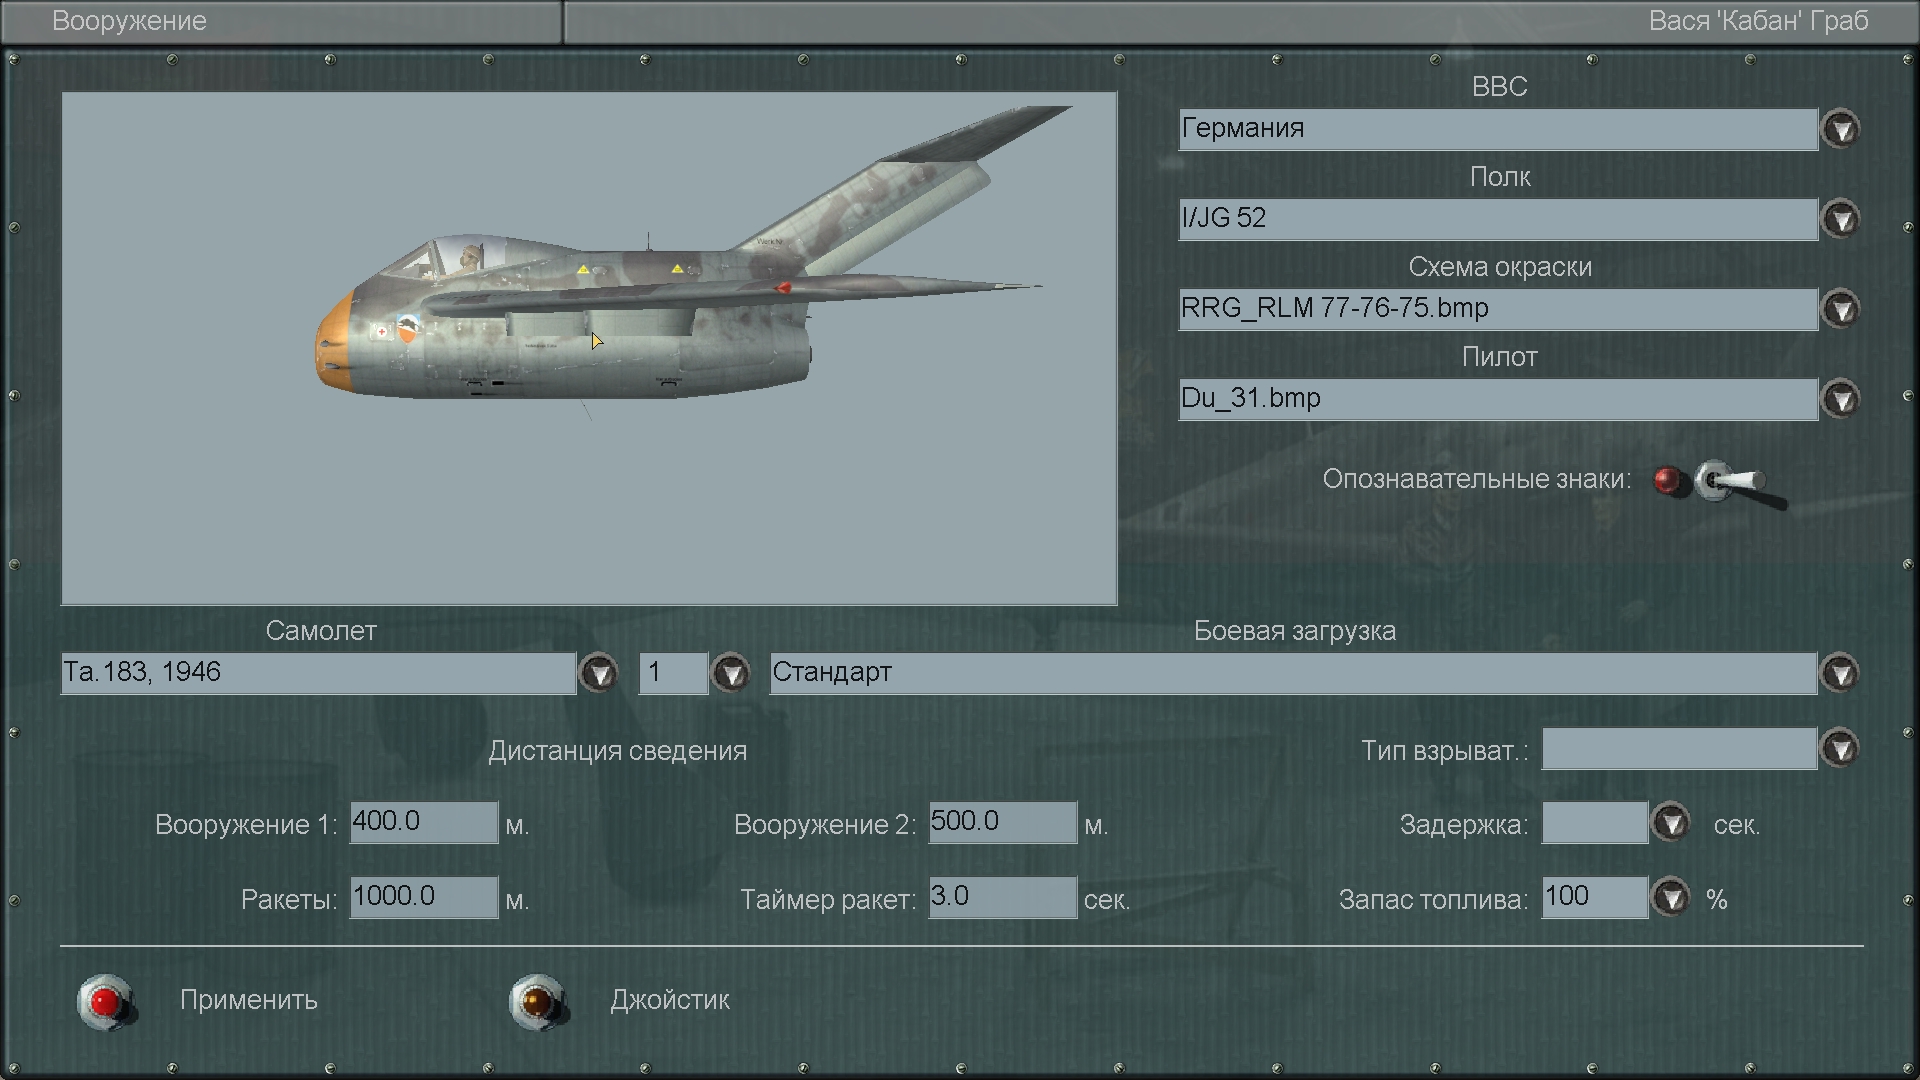Screen dimensions: 1920x1080
Task: Open the ВВС country dropdown arrow
Action: [x=1841, y=129]
